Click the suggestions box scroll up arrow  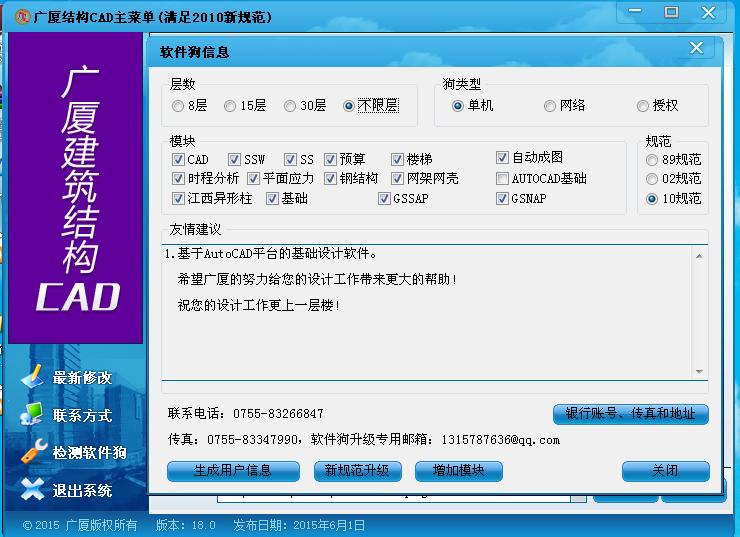[699, 256]
